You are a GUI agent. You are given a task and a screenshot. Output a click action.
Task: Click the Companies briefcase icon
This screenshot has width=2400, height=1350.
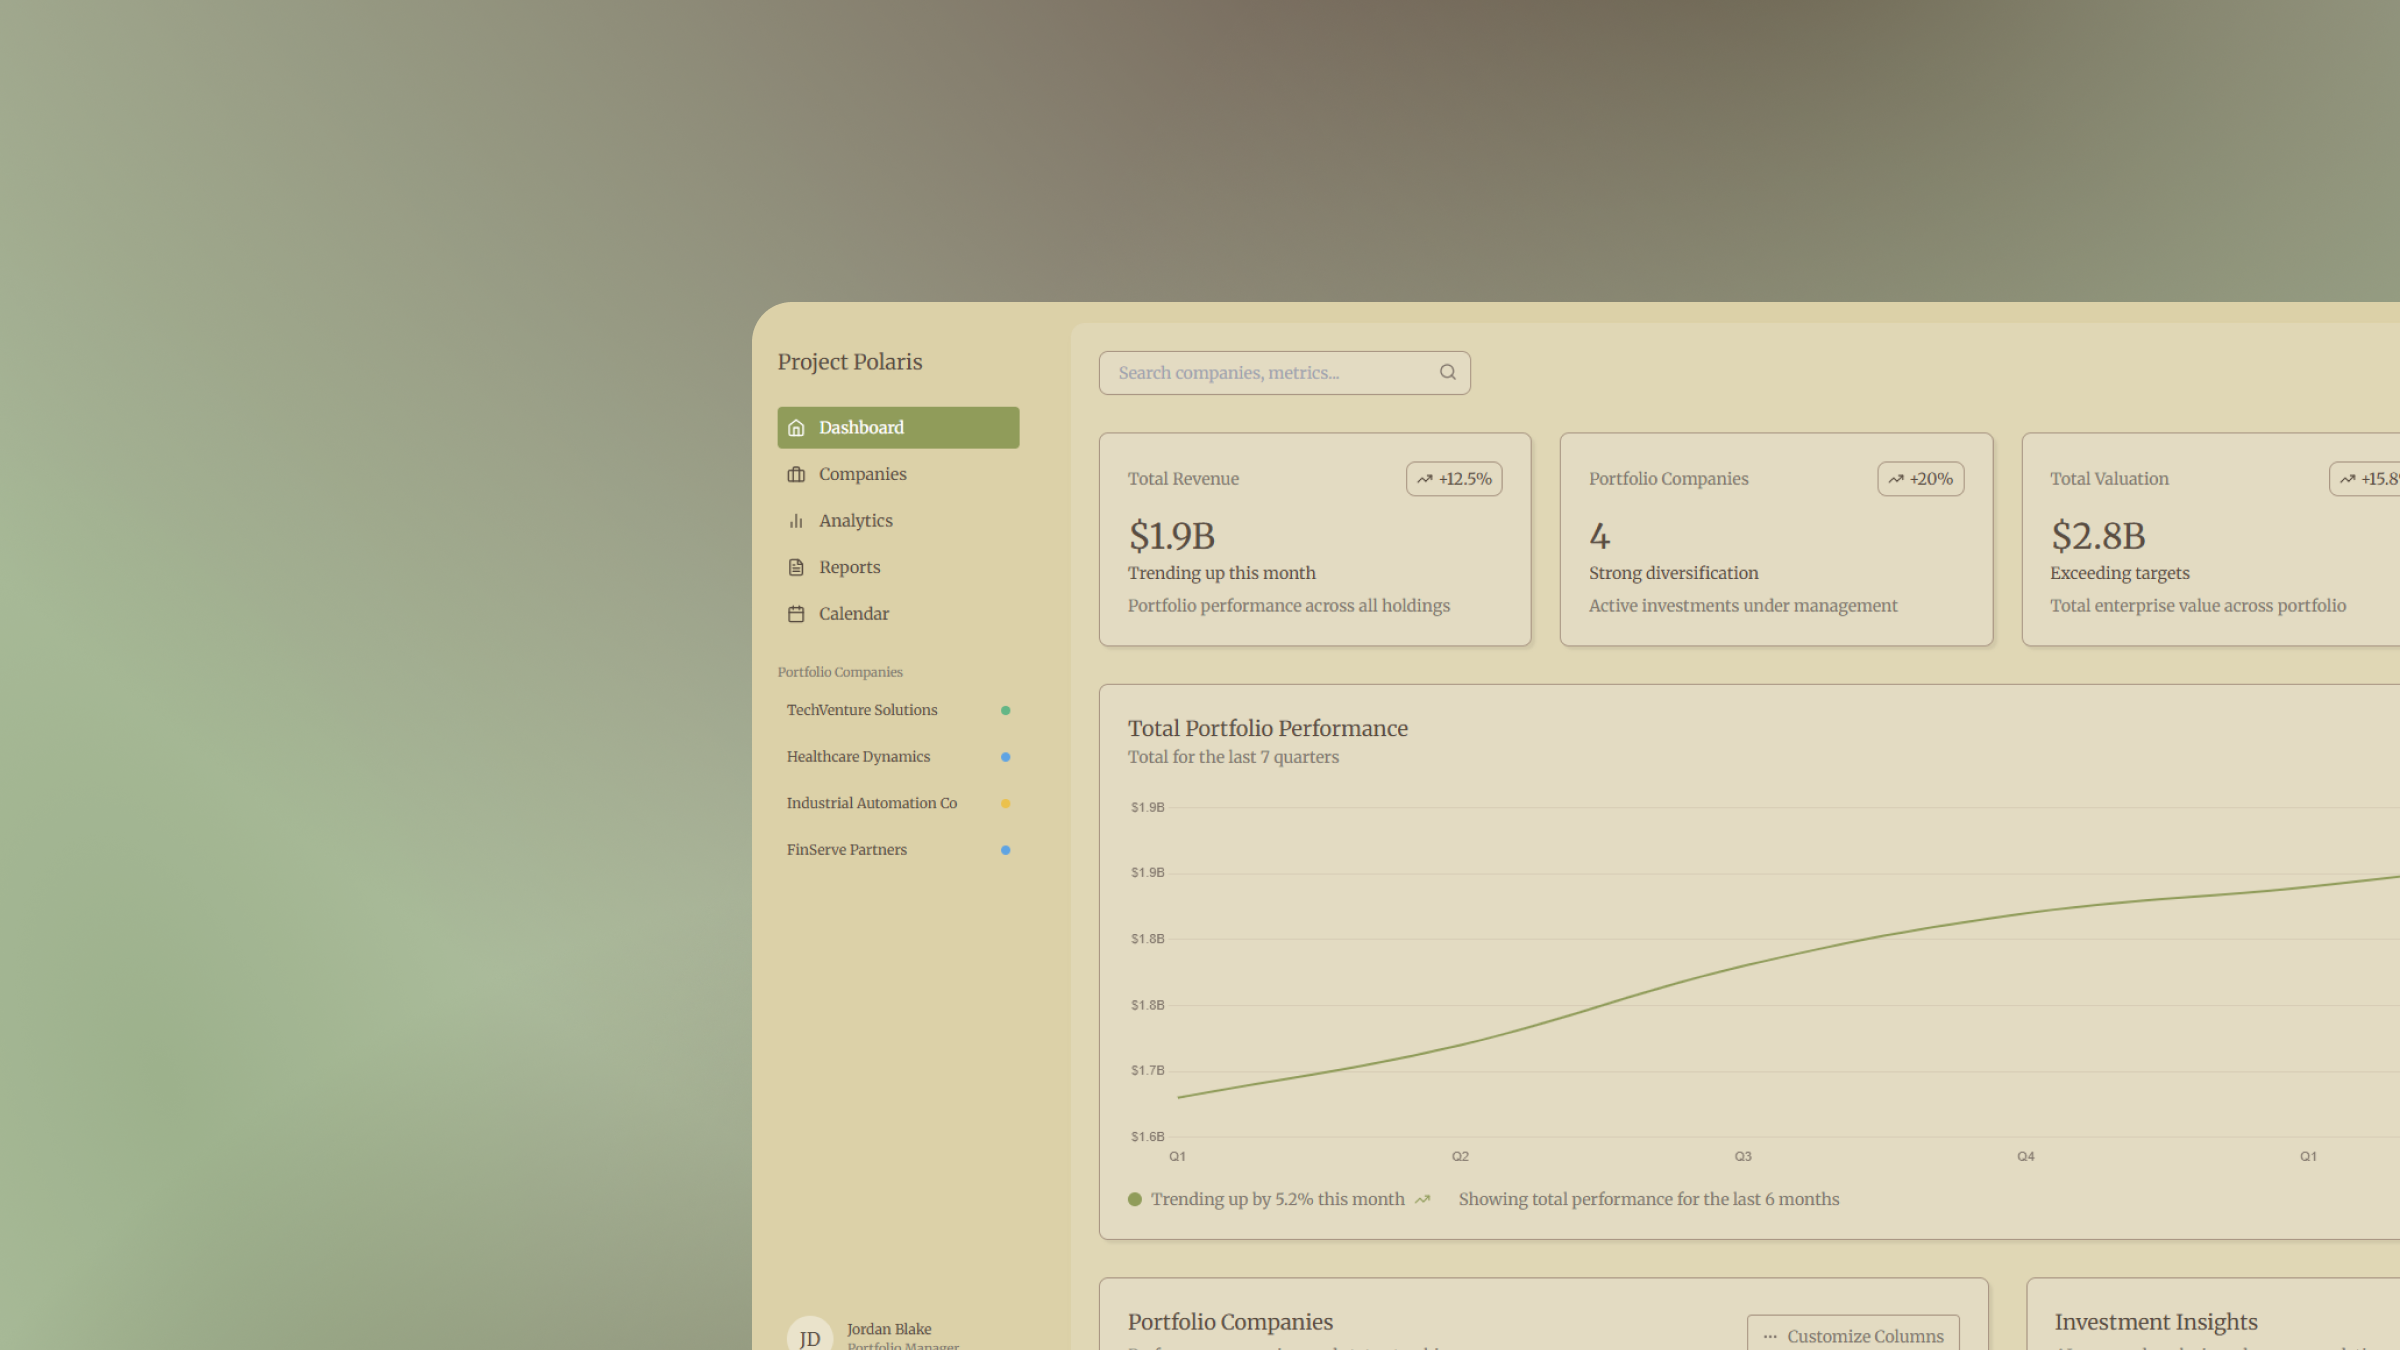[796, 475]
